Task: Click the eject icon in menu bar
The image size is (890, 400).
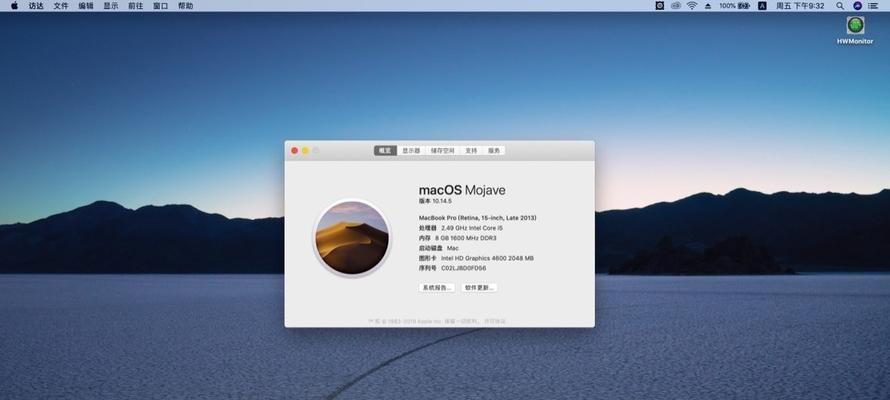Action: point(707,6)
